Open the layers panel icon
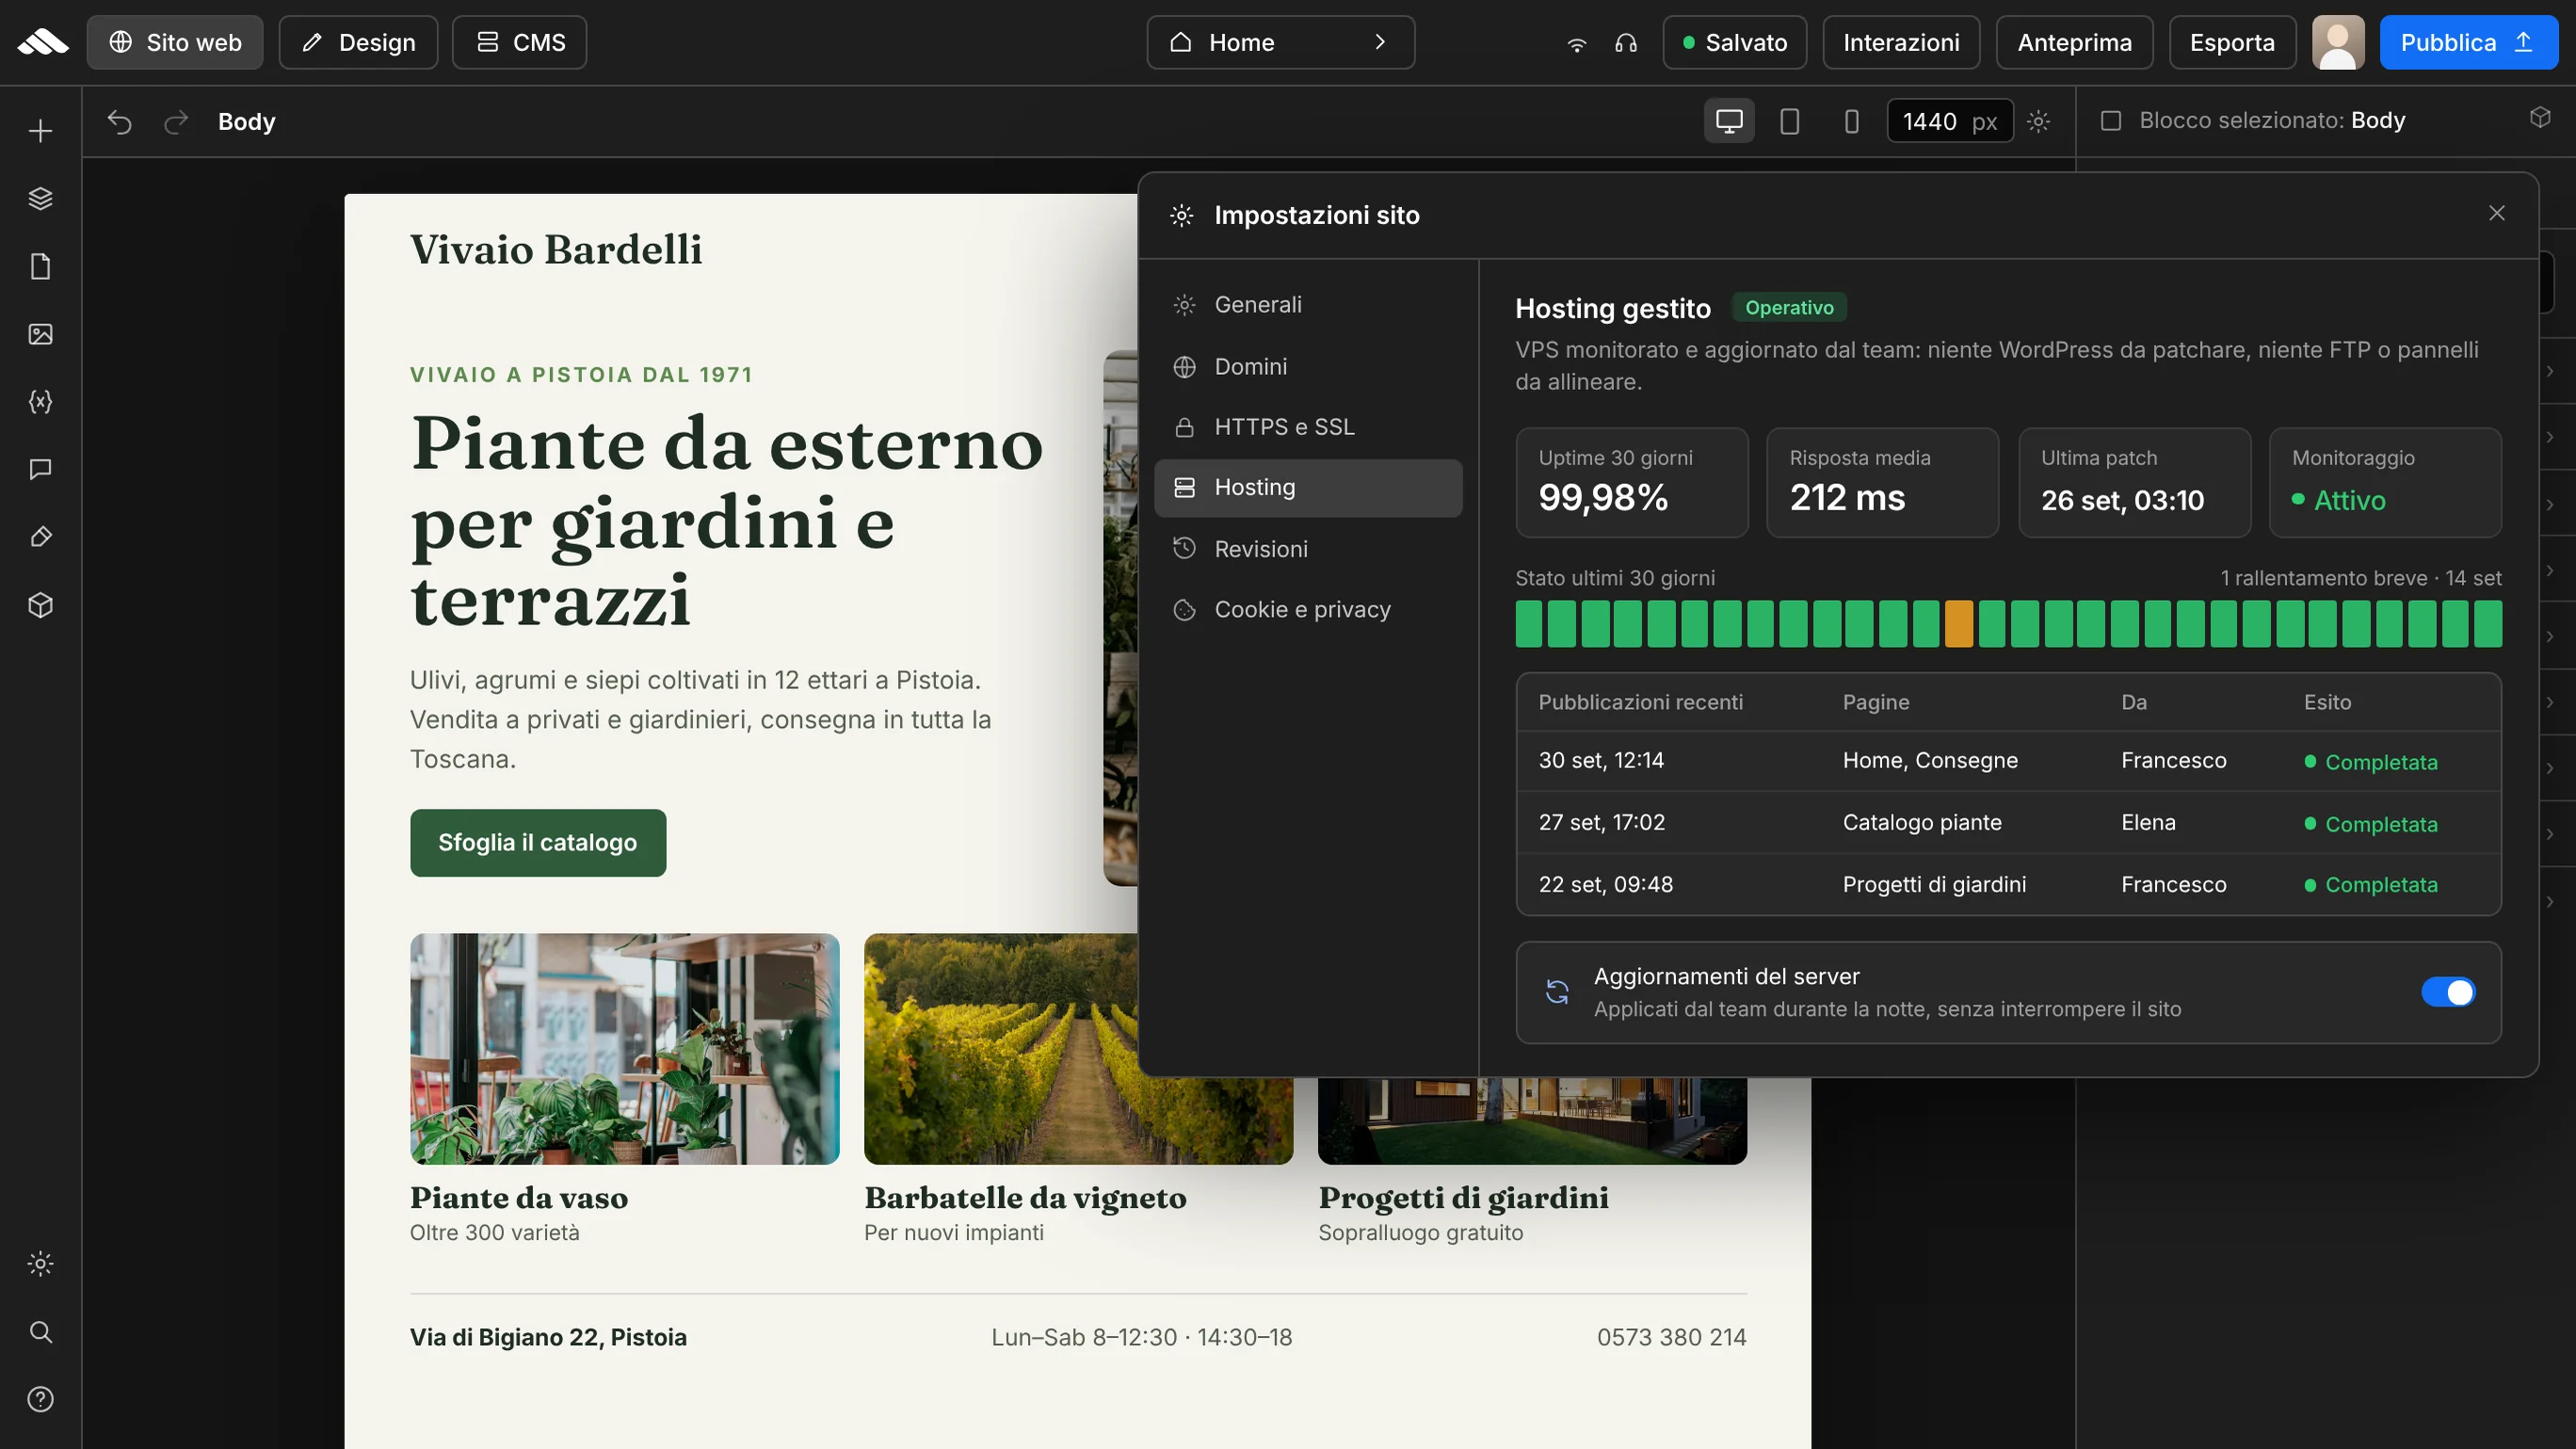The image size is (2576, 1449). coord(40,198)
